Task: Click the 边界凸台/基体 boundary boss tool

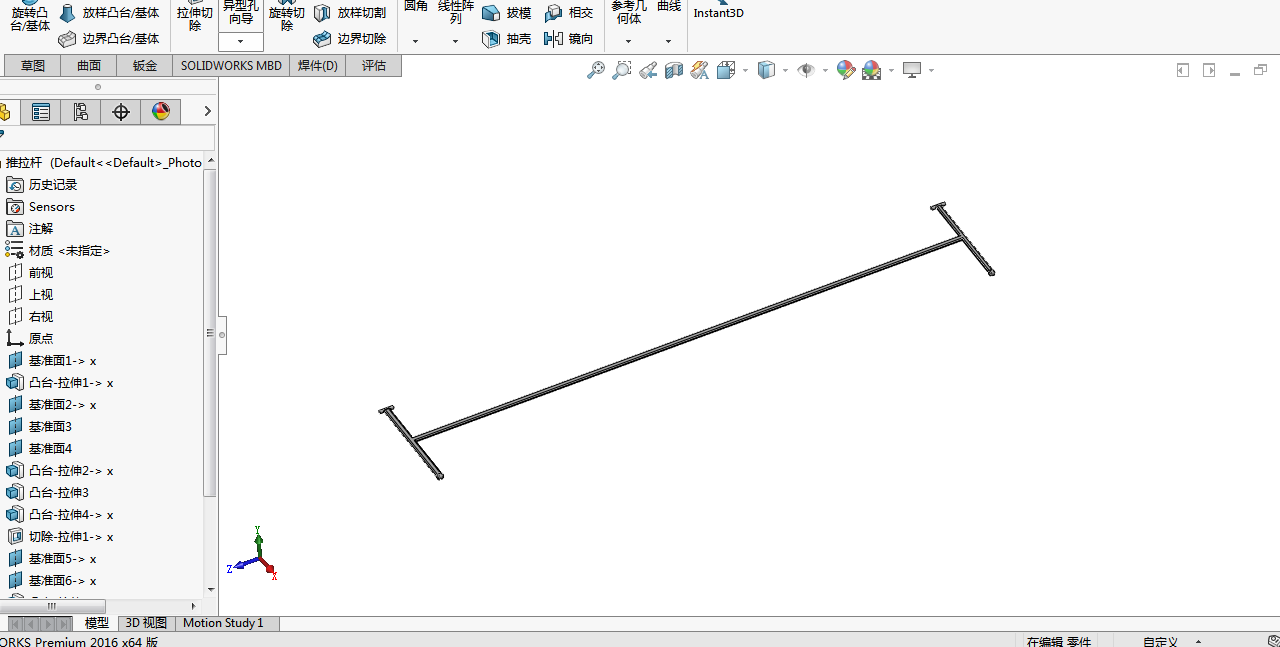Action: 109,39
